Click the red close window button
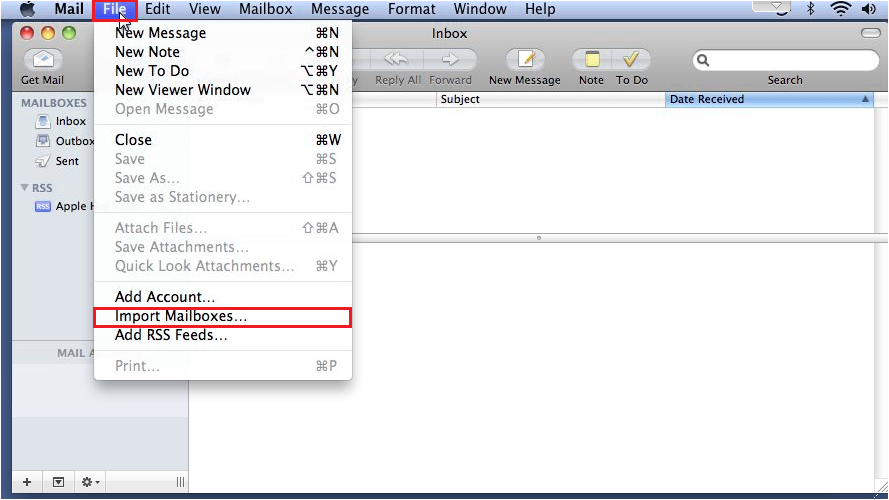This screenshot has height=500, width=889. point(27,33)
